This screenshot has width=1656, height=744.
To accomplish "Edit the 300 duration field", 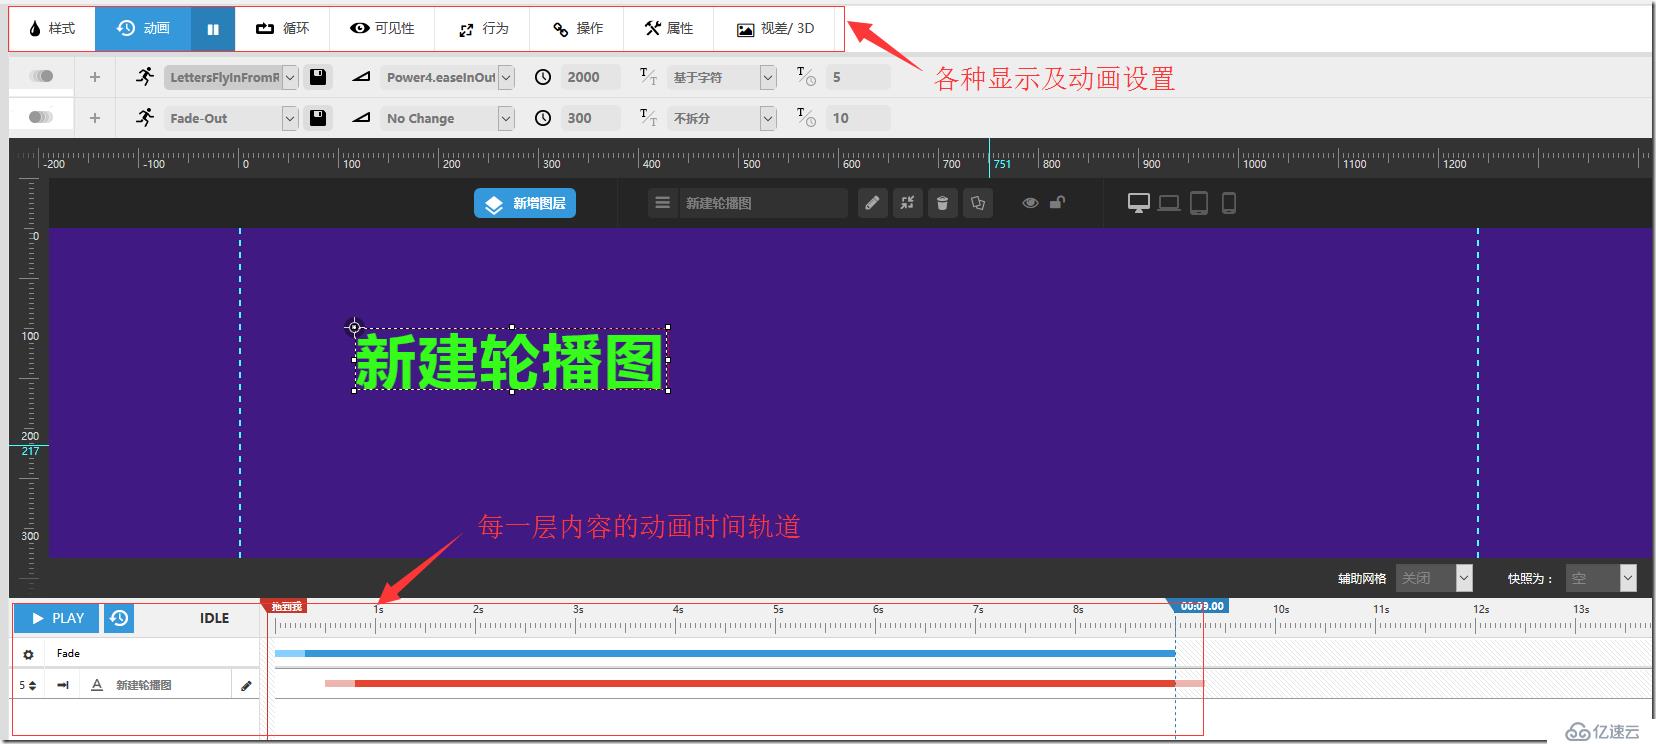I will (590, 118).
